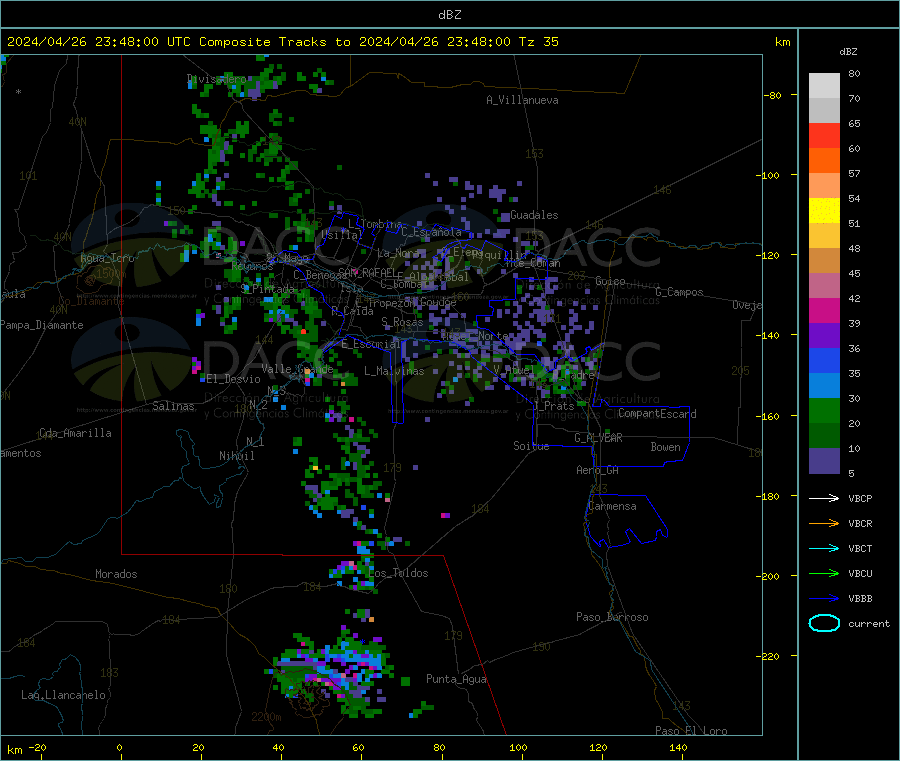This screenshot has width=900, height=761.
Task: Select the red 60 dBZ color swatch
Action: [824, 135]
